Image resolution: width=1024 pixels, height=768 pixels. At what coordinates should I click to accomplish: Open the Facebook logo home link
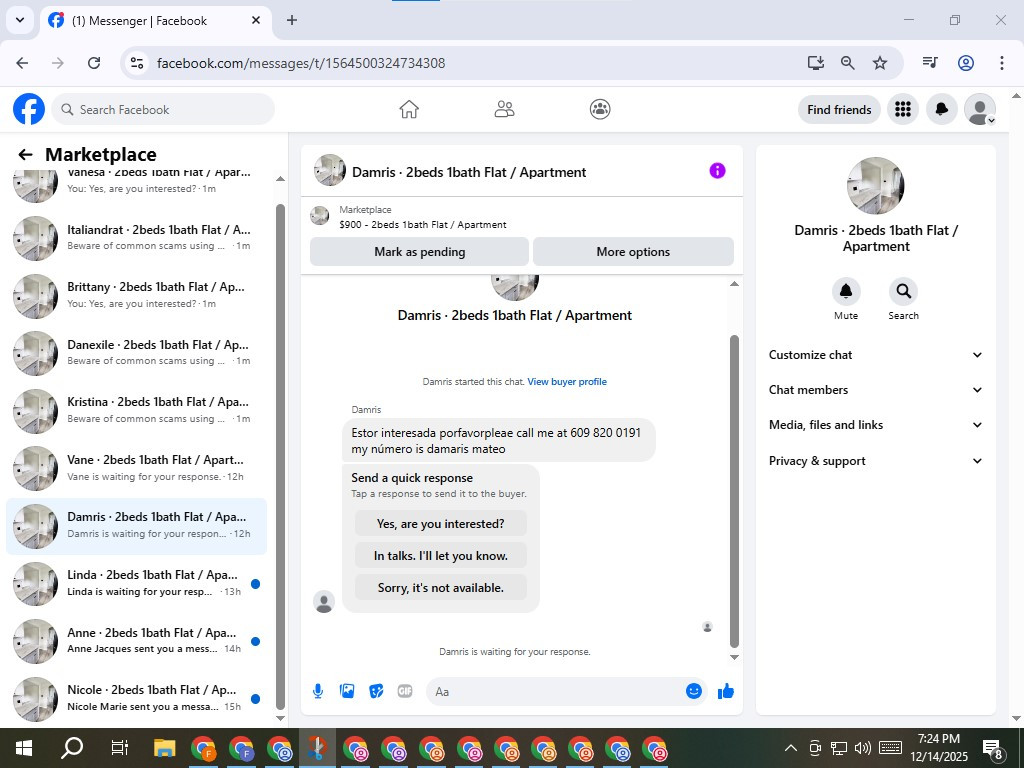[x=29, y=109]
